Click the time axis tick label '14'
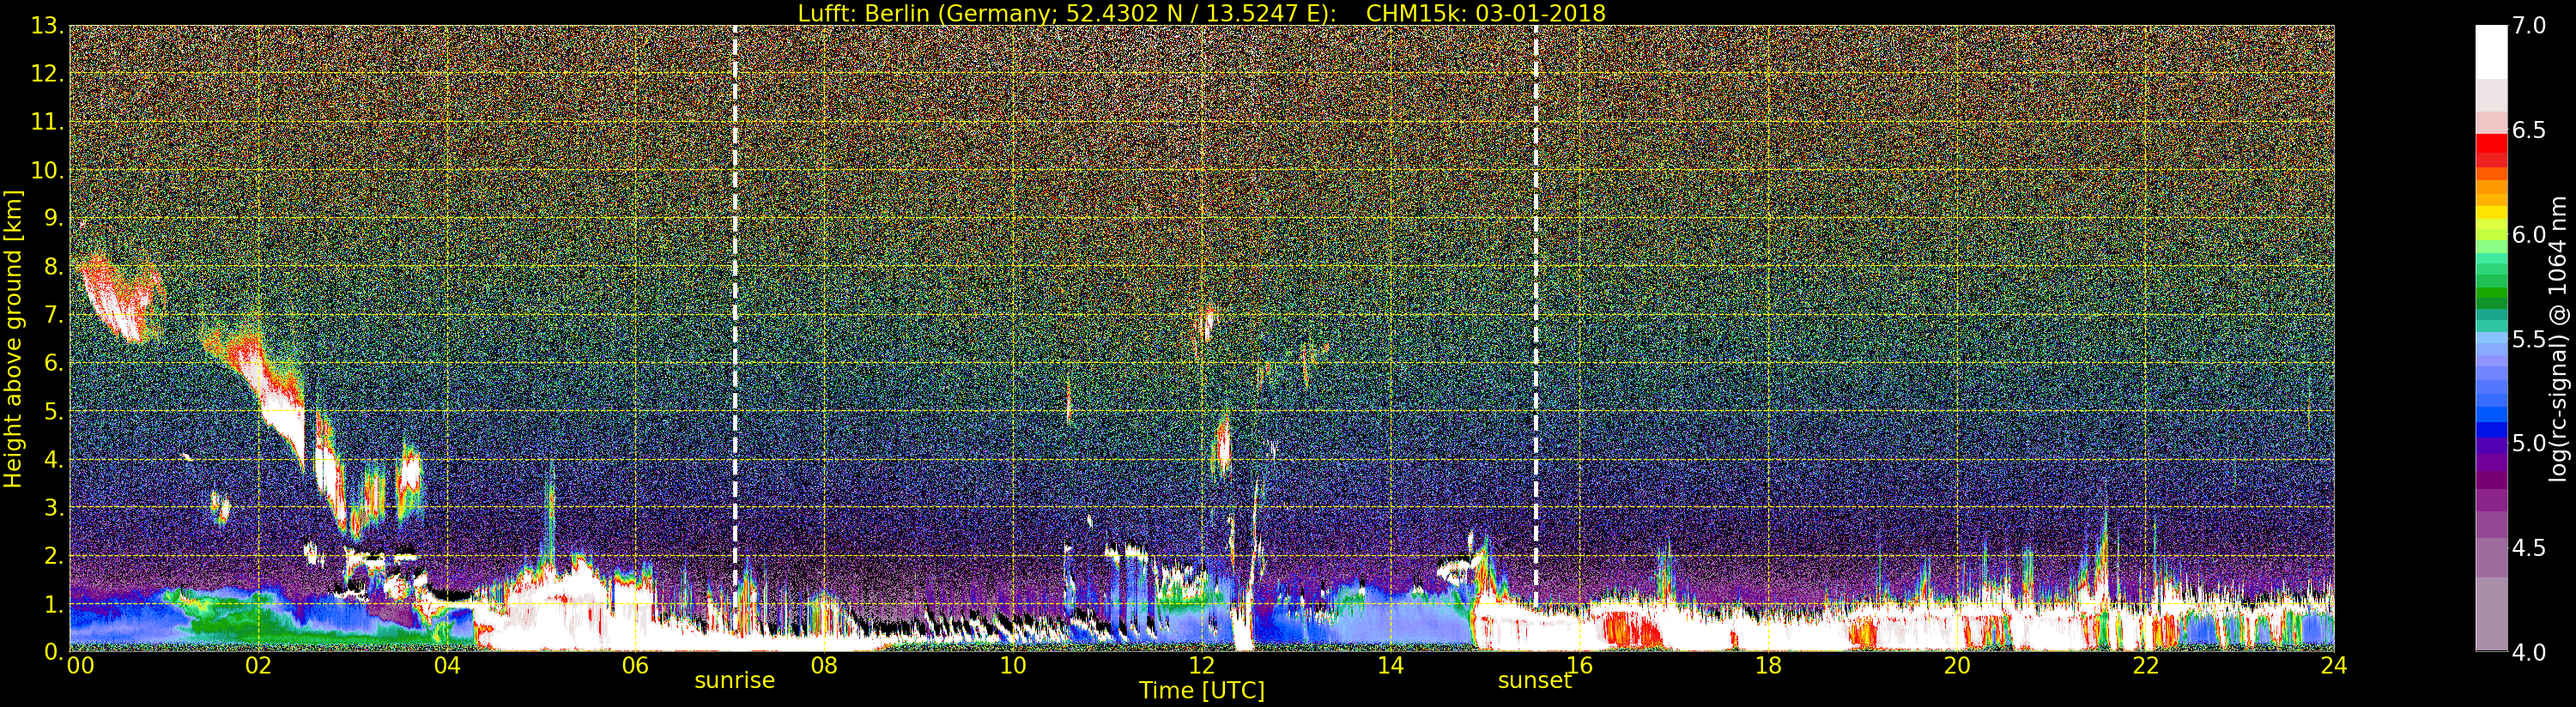 click(1390, 666)
